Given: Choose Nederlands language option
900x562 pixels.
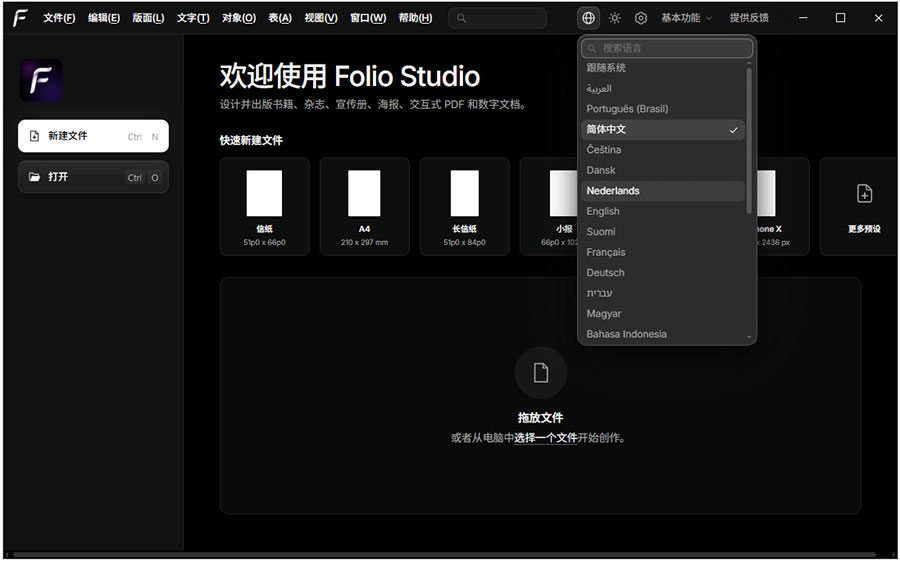Looking at the screenshot, I should [x=662, y=191].
